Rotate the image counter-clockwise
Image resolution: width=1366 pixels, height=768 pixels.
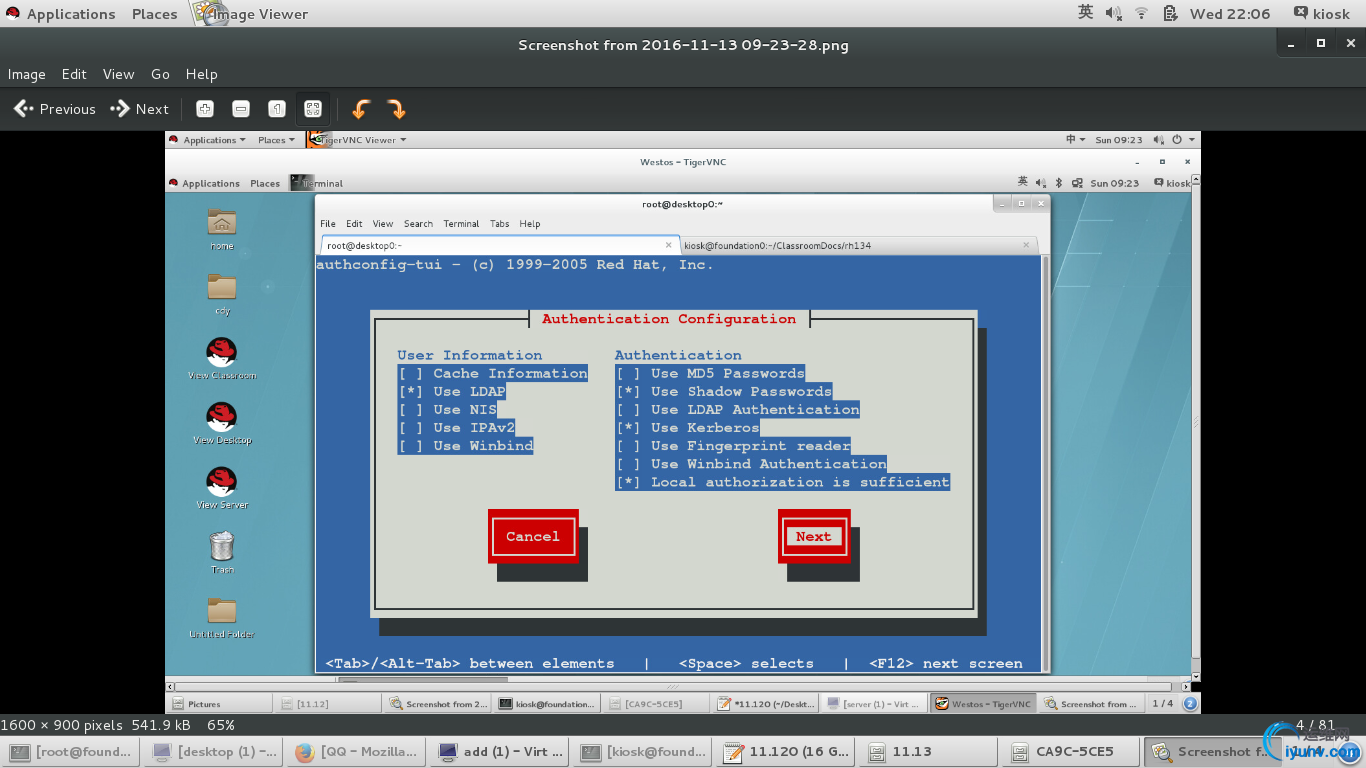361,109
